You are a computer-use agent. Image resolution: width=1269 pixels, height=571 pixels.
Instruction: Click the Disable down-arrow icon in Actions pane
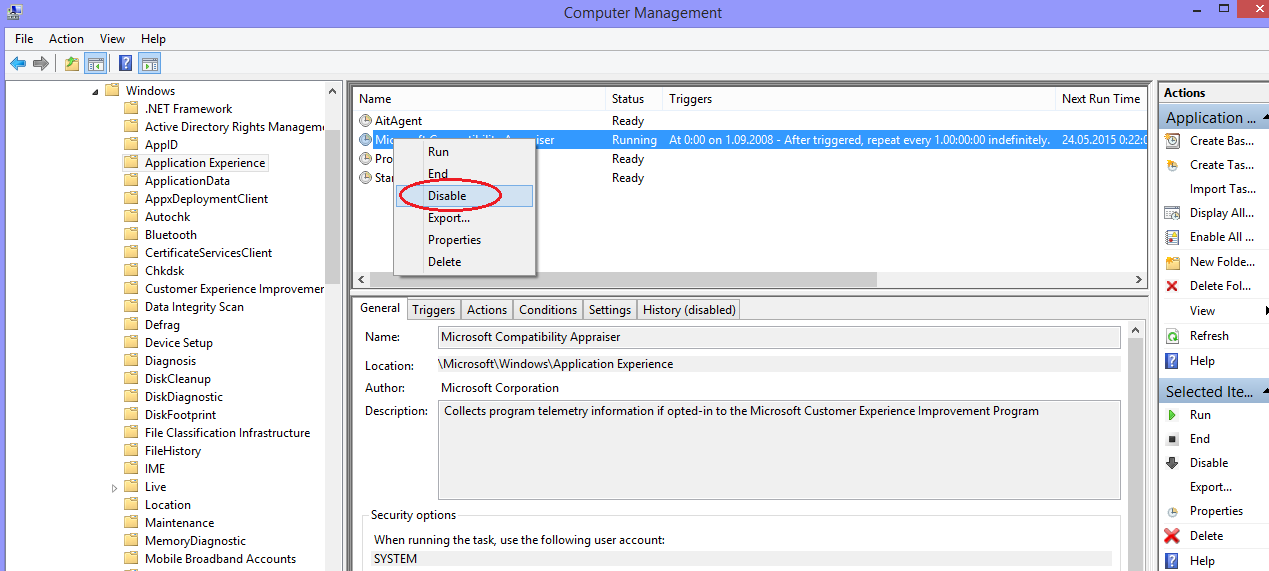pos(1172,463)
